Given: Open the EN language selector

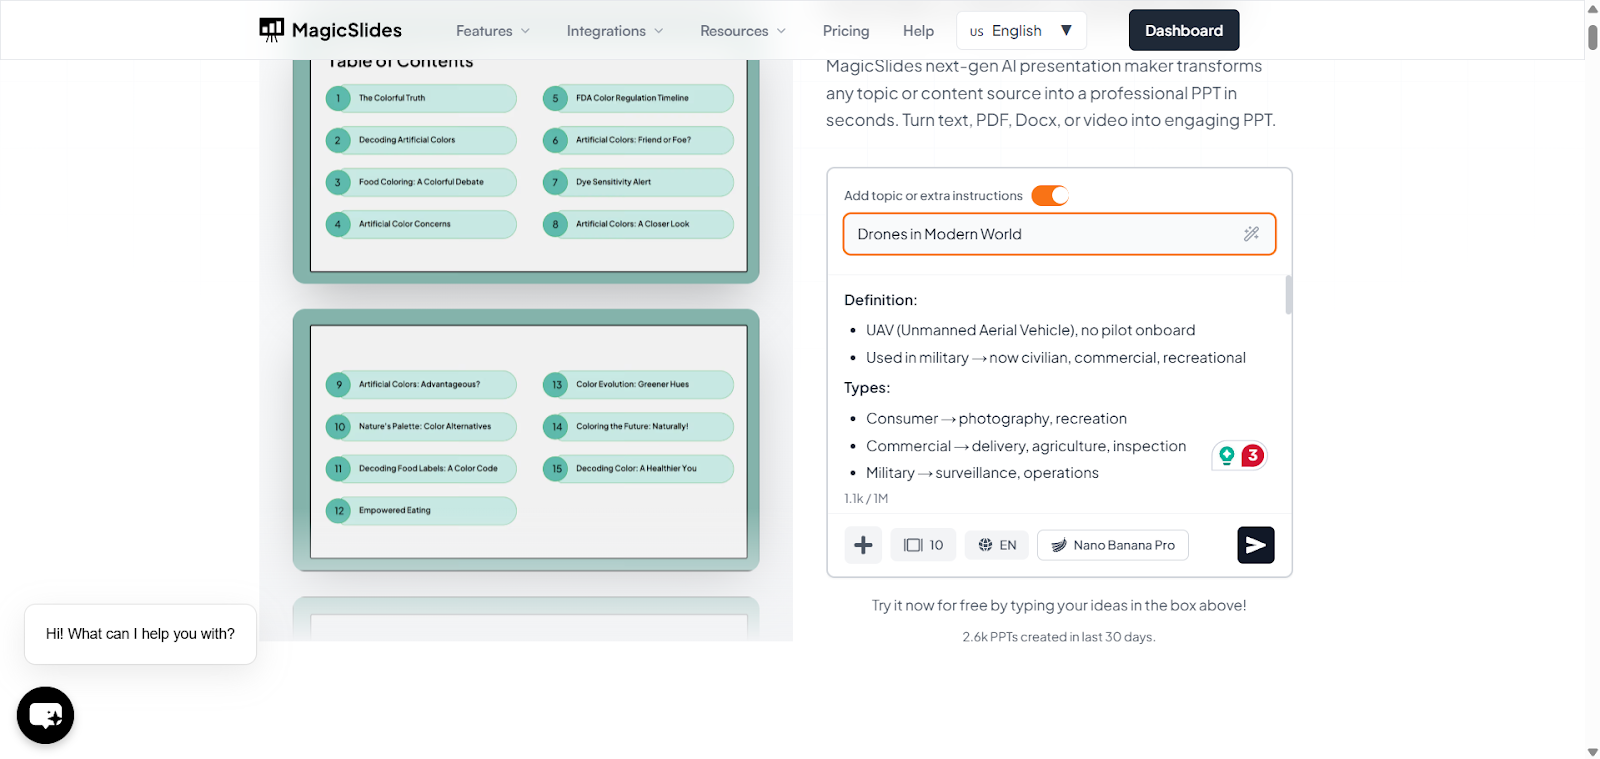Looking at the screenshot, I should click(997, 545).
